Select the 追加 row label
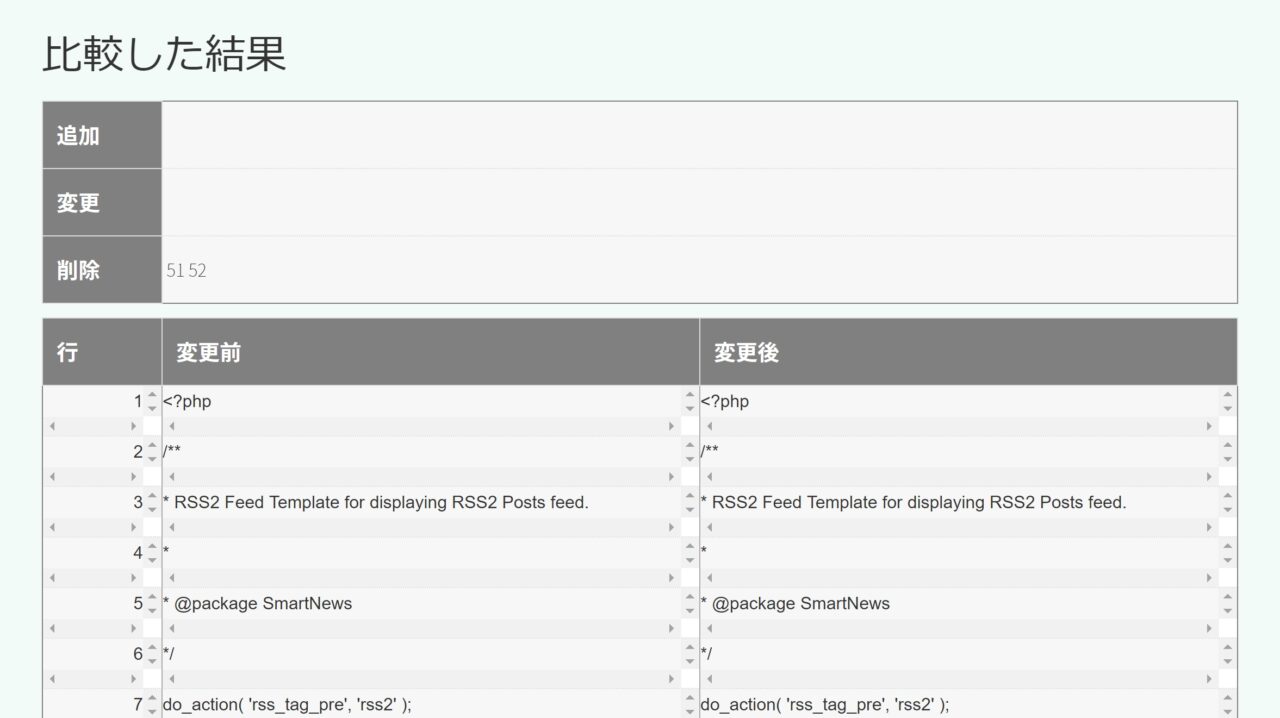The width and height of the screenshot is (1280, 718). (101, 135)
